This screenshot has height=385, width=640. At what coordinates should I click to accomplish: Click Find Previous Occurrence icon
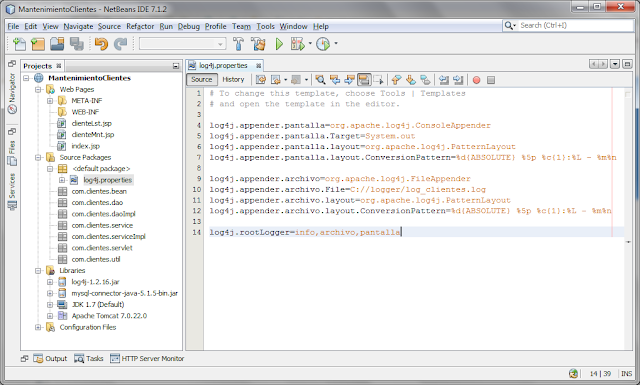(x=335, y=80)
